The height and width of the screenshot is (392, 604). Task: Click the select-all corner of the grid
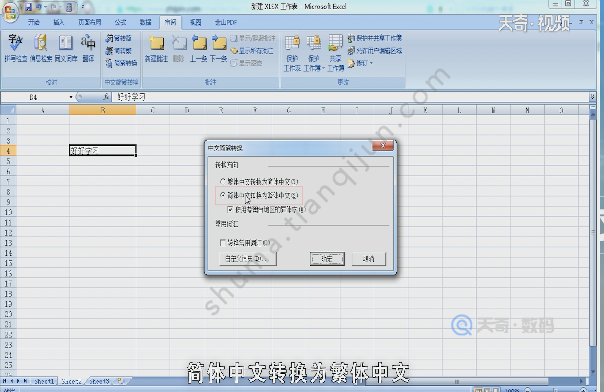coord(8,110)
